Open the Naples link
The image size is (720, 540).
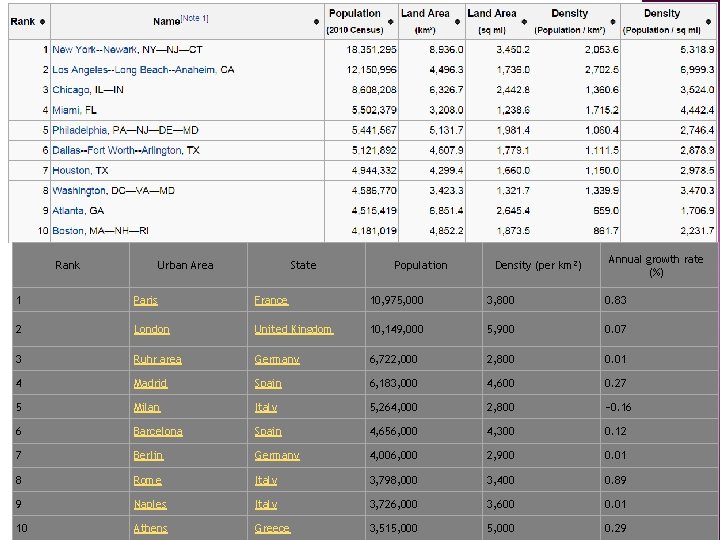150,504
